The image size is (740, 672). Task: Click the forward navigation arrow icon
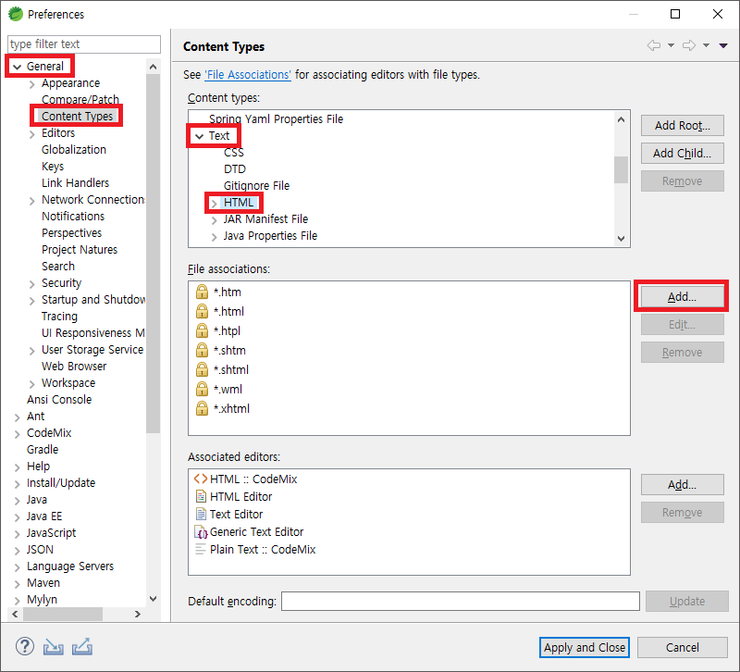689,46
